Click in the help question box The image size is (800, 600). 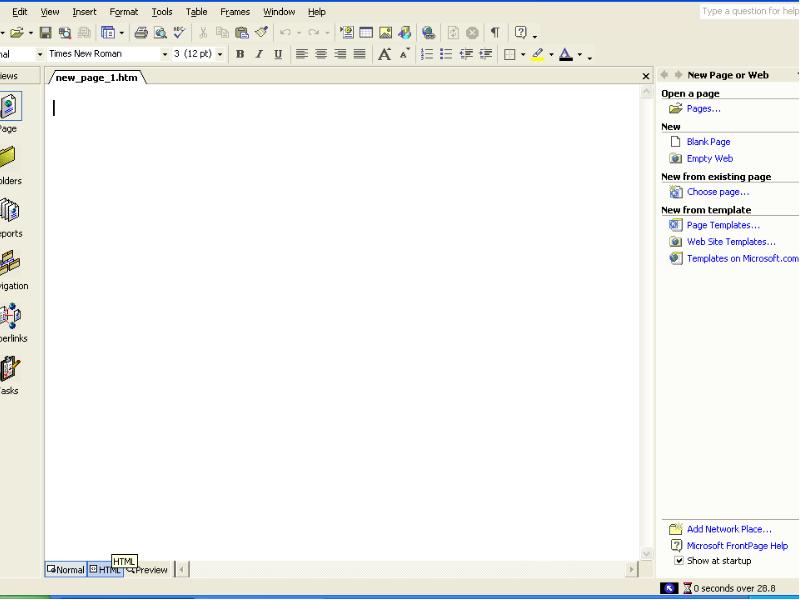tap(748, 12)
